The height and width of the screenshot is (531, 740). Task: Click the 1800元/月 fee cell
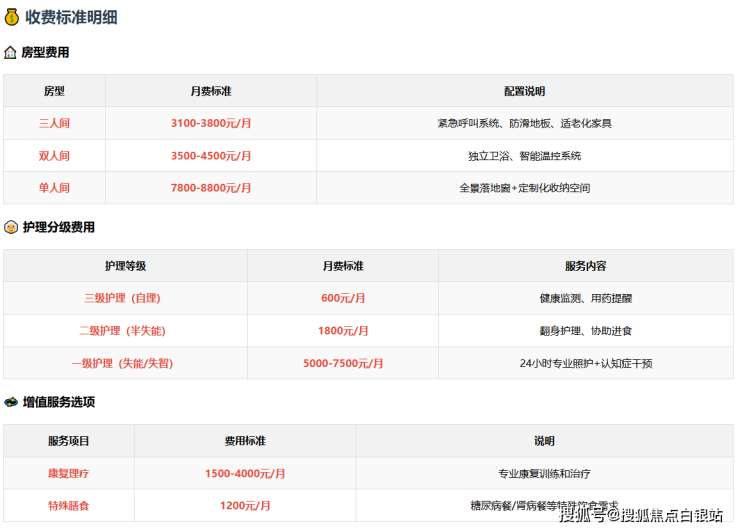(343, 331)
